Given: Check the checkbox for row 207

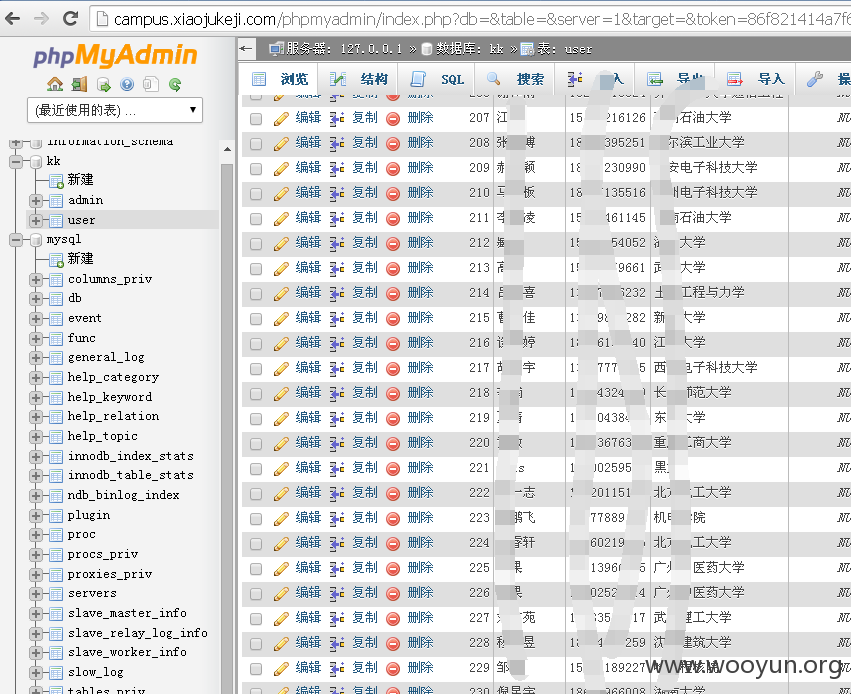Looking at the screenshot, I should (x=256, y=118).
